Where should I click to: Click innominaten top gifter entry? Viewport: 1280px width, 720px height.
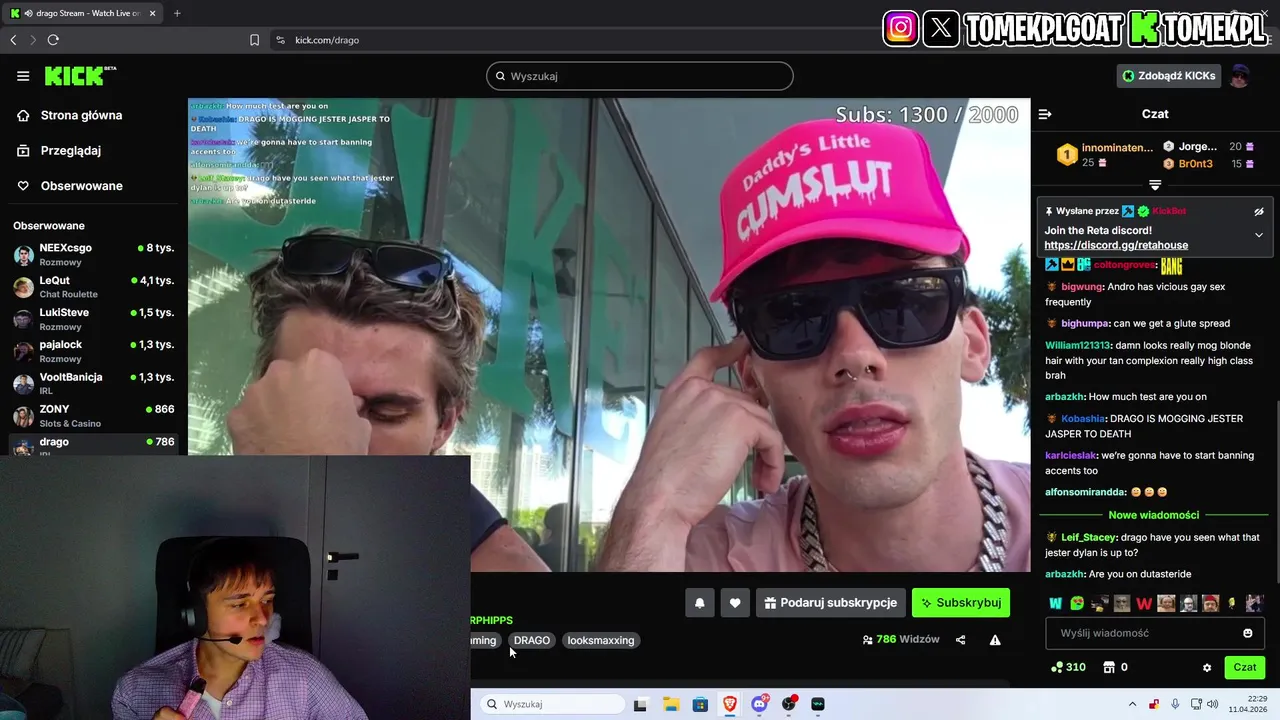[1105, 155]
